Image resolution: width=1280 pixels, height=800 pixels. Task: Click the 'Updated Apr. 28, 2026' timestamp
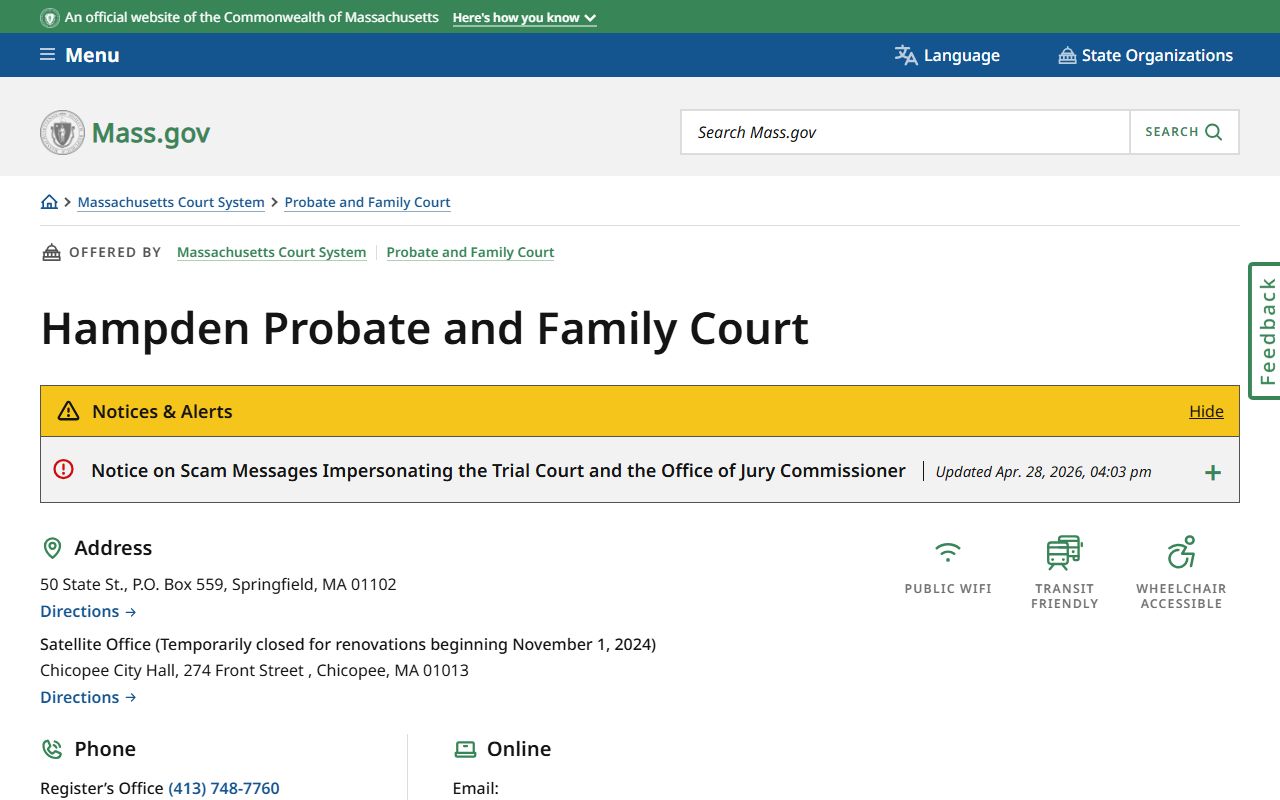[1043, 472]
